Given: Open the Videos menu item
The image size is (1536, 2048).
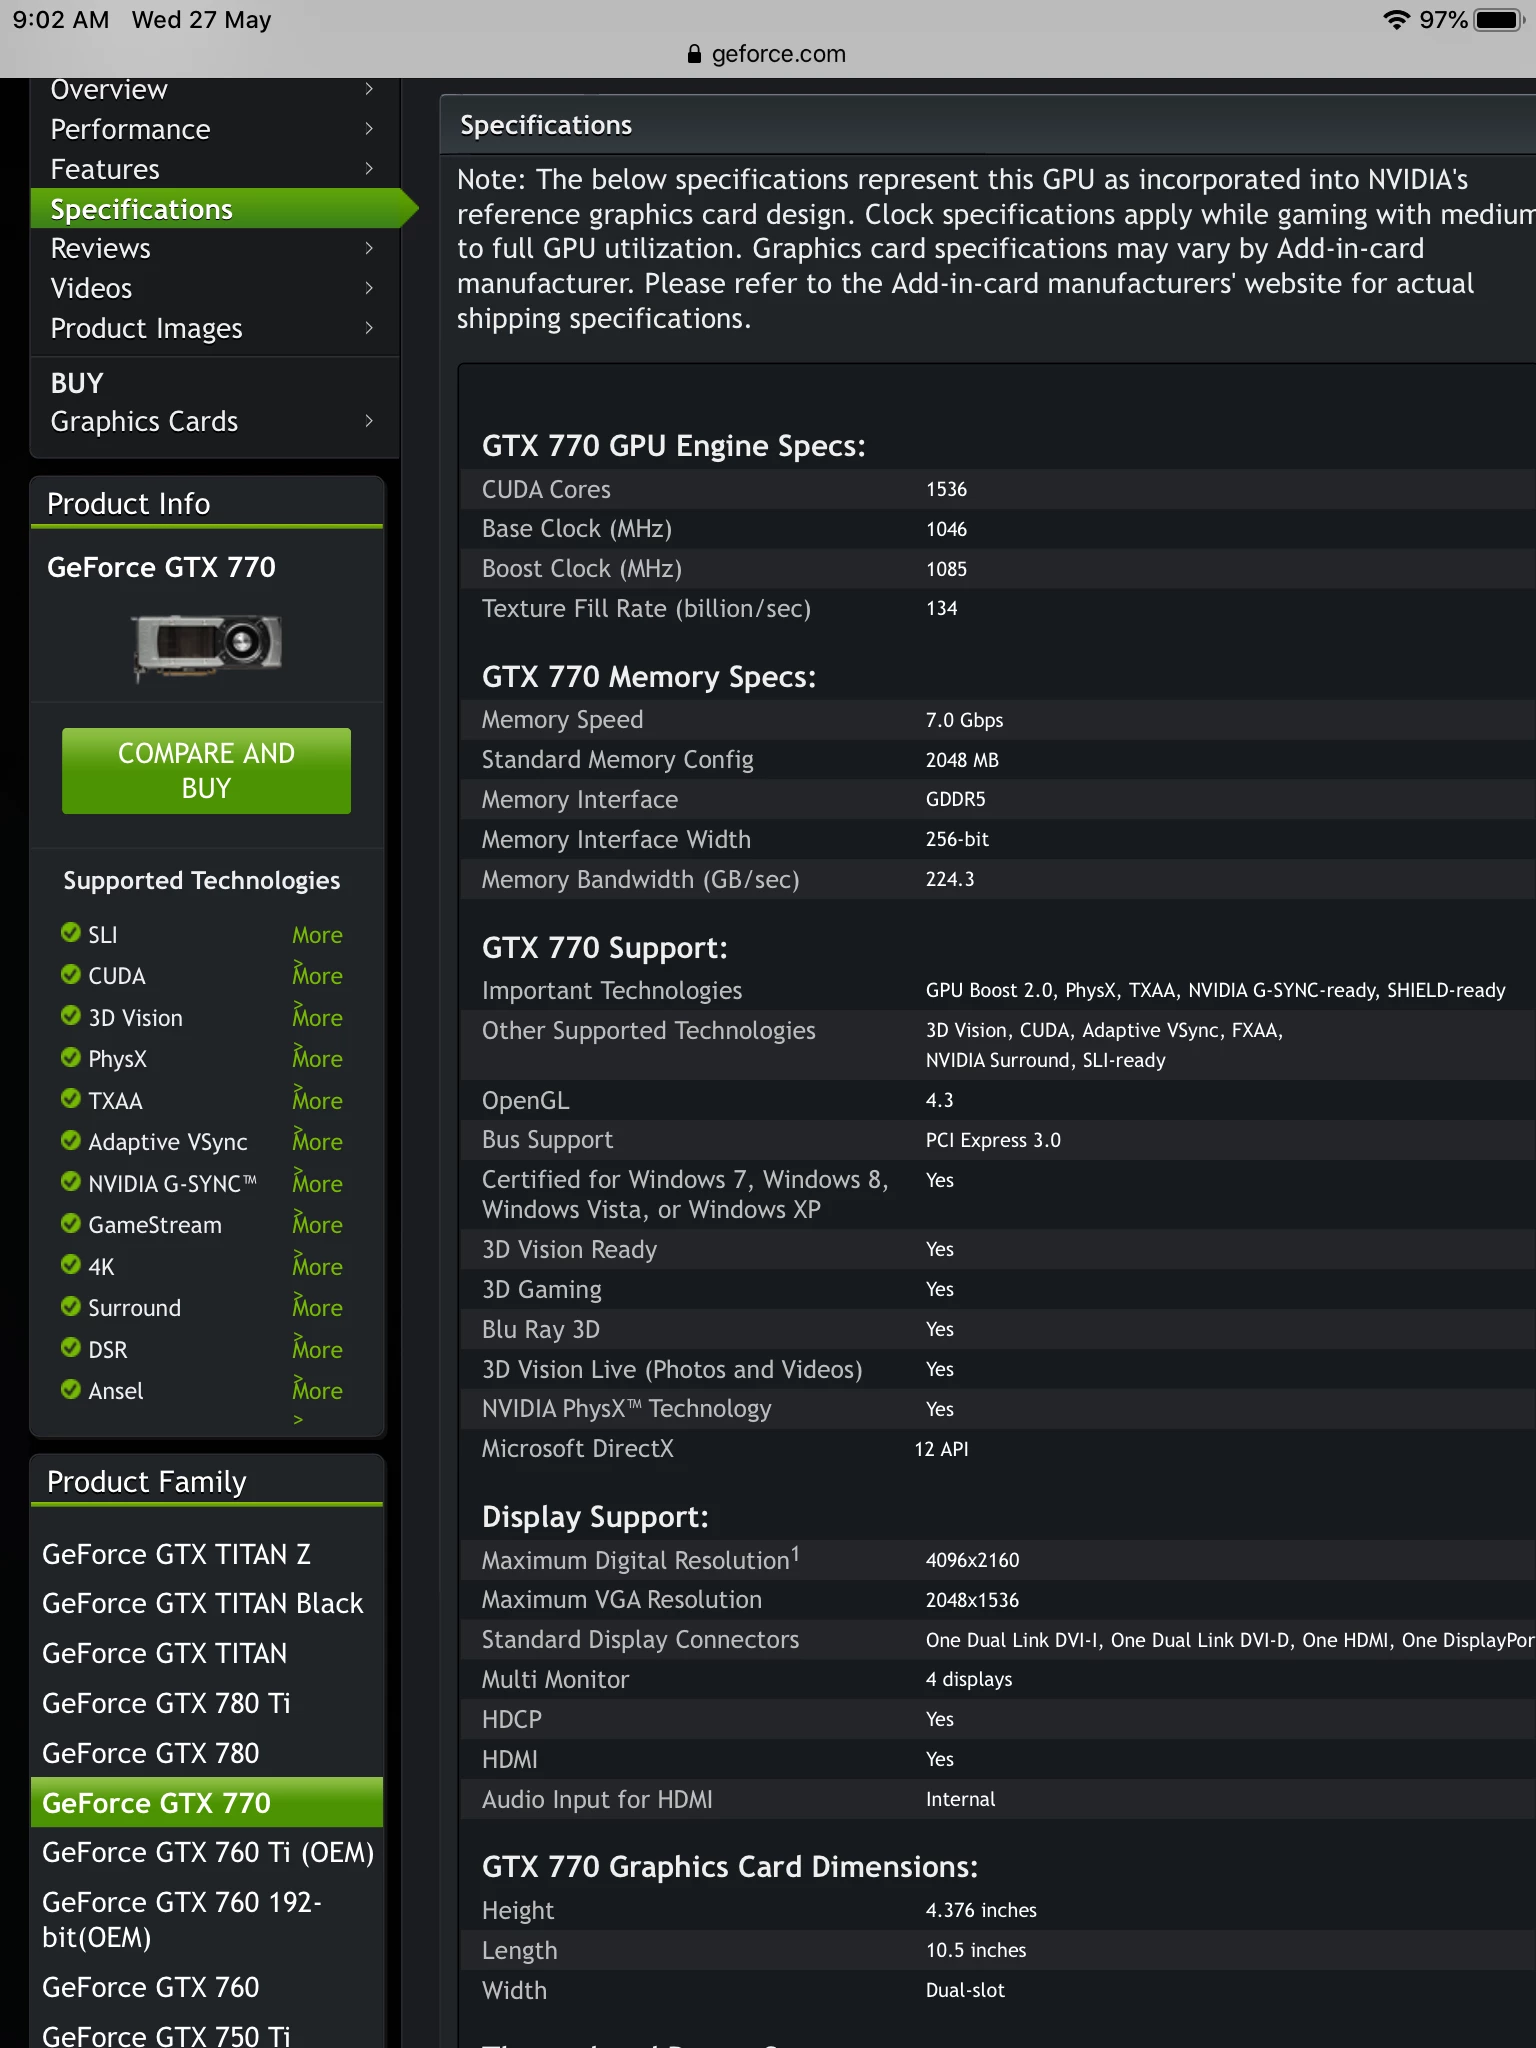Looking at the screenshot, I should pyautogui.click(x=91, y=289).
